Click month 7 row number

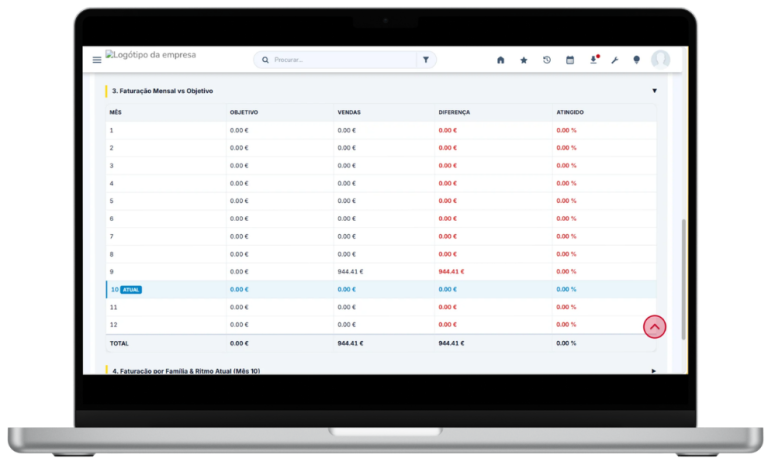[112, 236]
